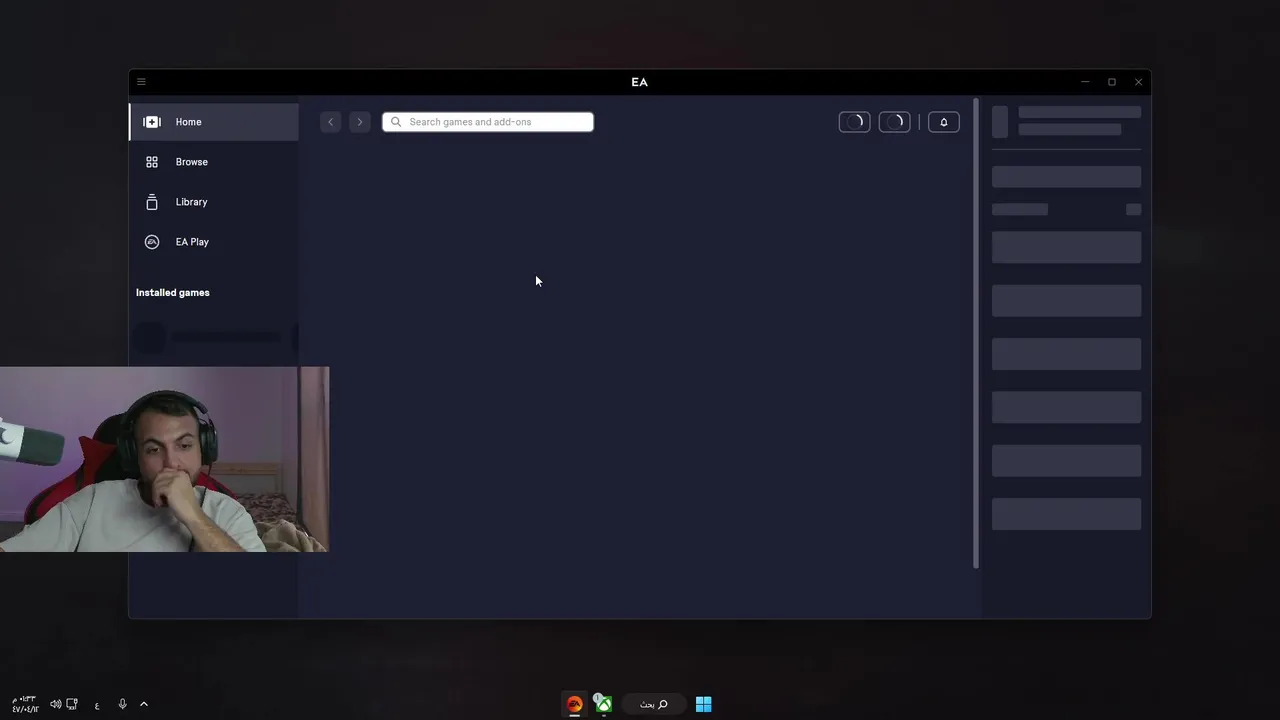Open the volume control in system tray
Image resolution: width=1280 pixels, height=720 pixels.
pos(56,704)
